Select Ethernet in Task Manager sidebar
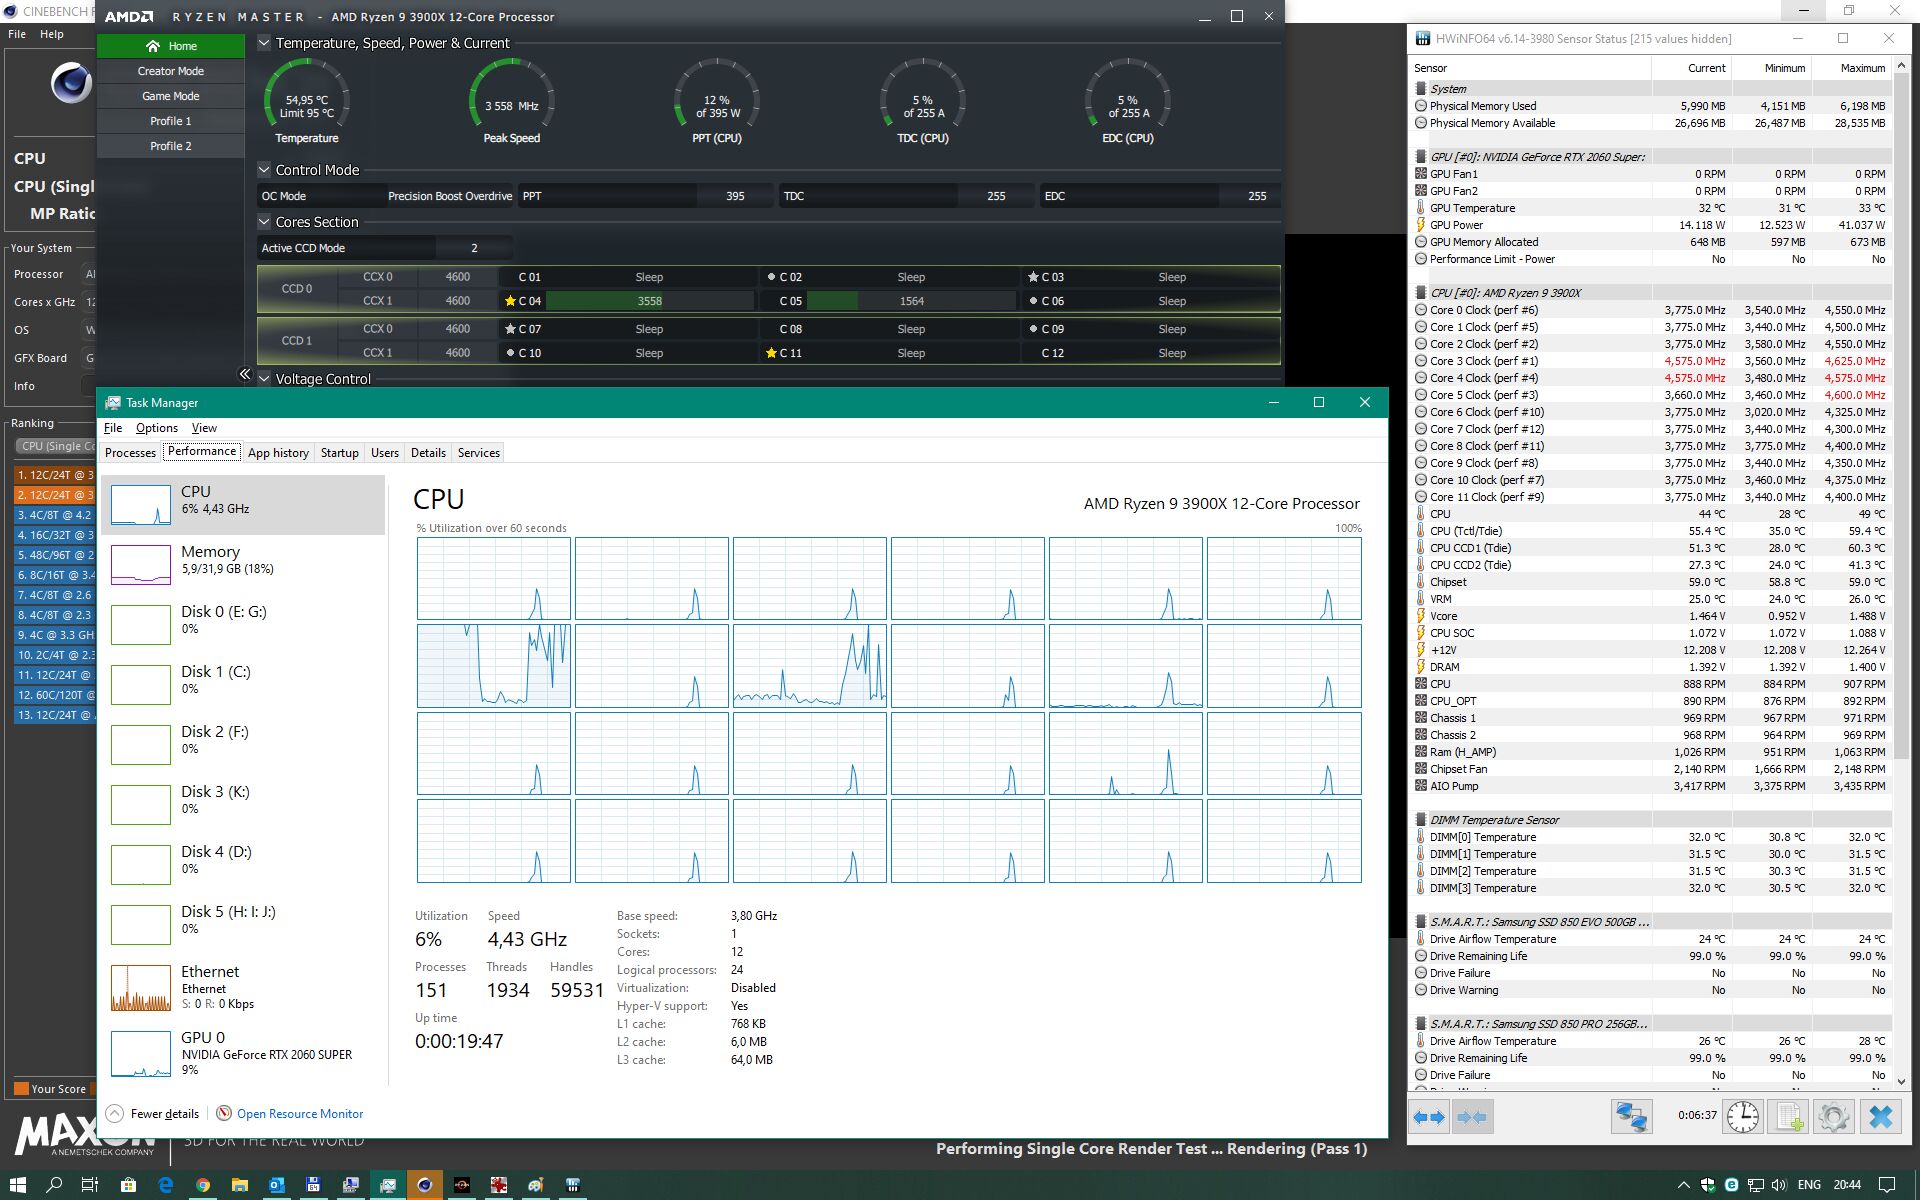This screenshot has height=1200, width=1920. pos(244,987)
